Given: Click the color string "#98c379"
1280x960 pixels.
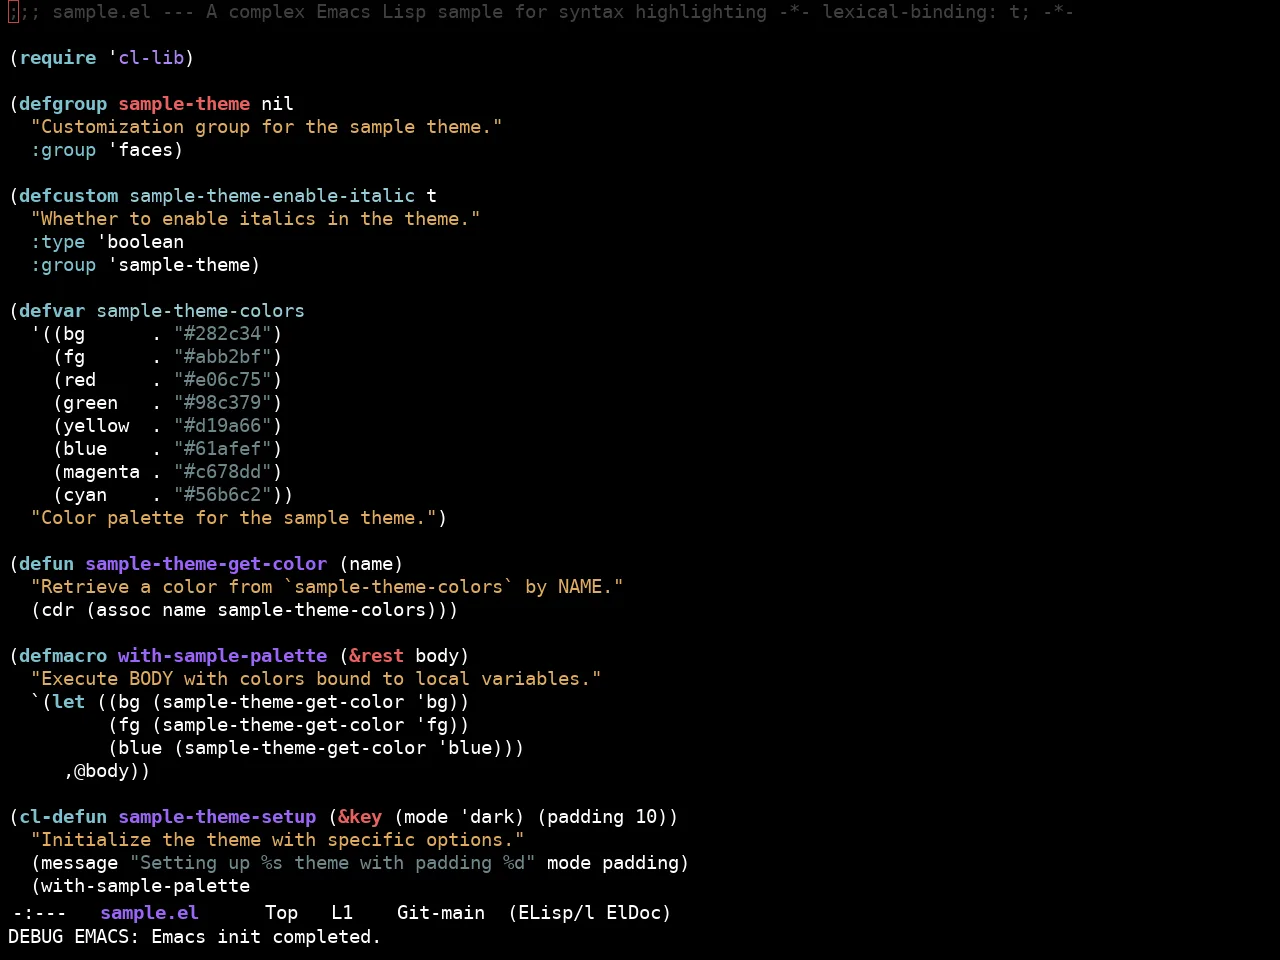Looking at the screenshot, I should point(223,403).
